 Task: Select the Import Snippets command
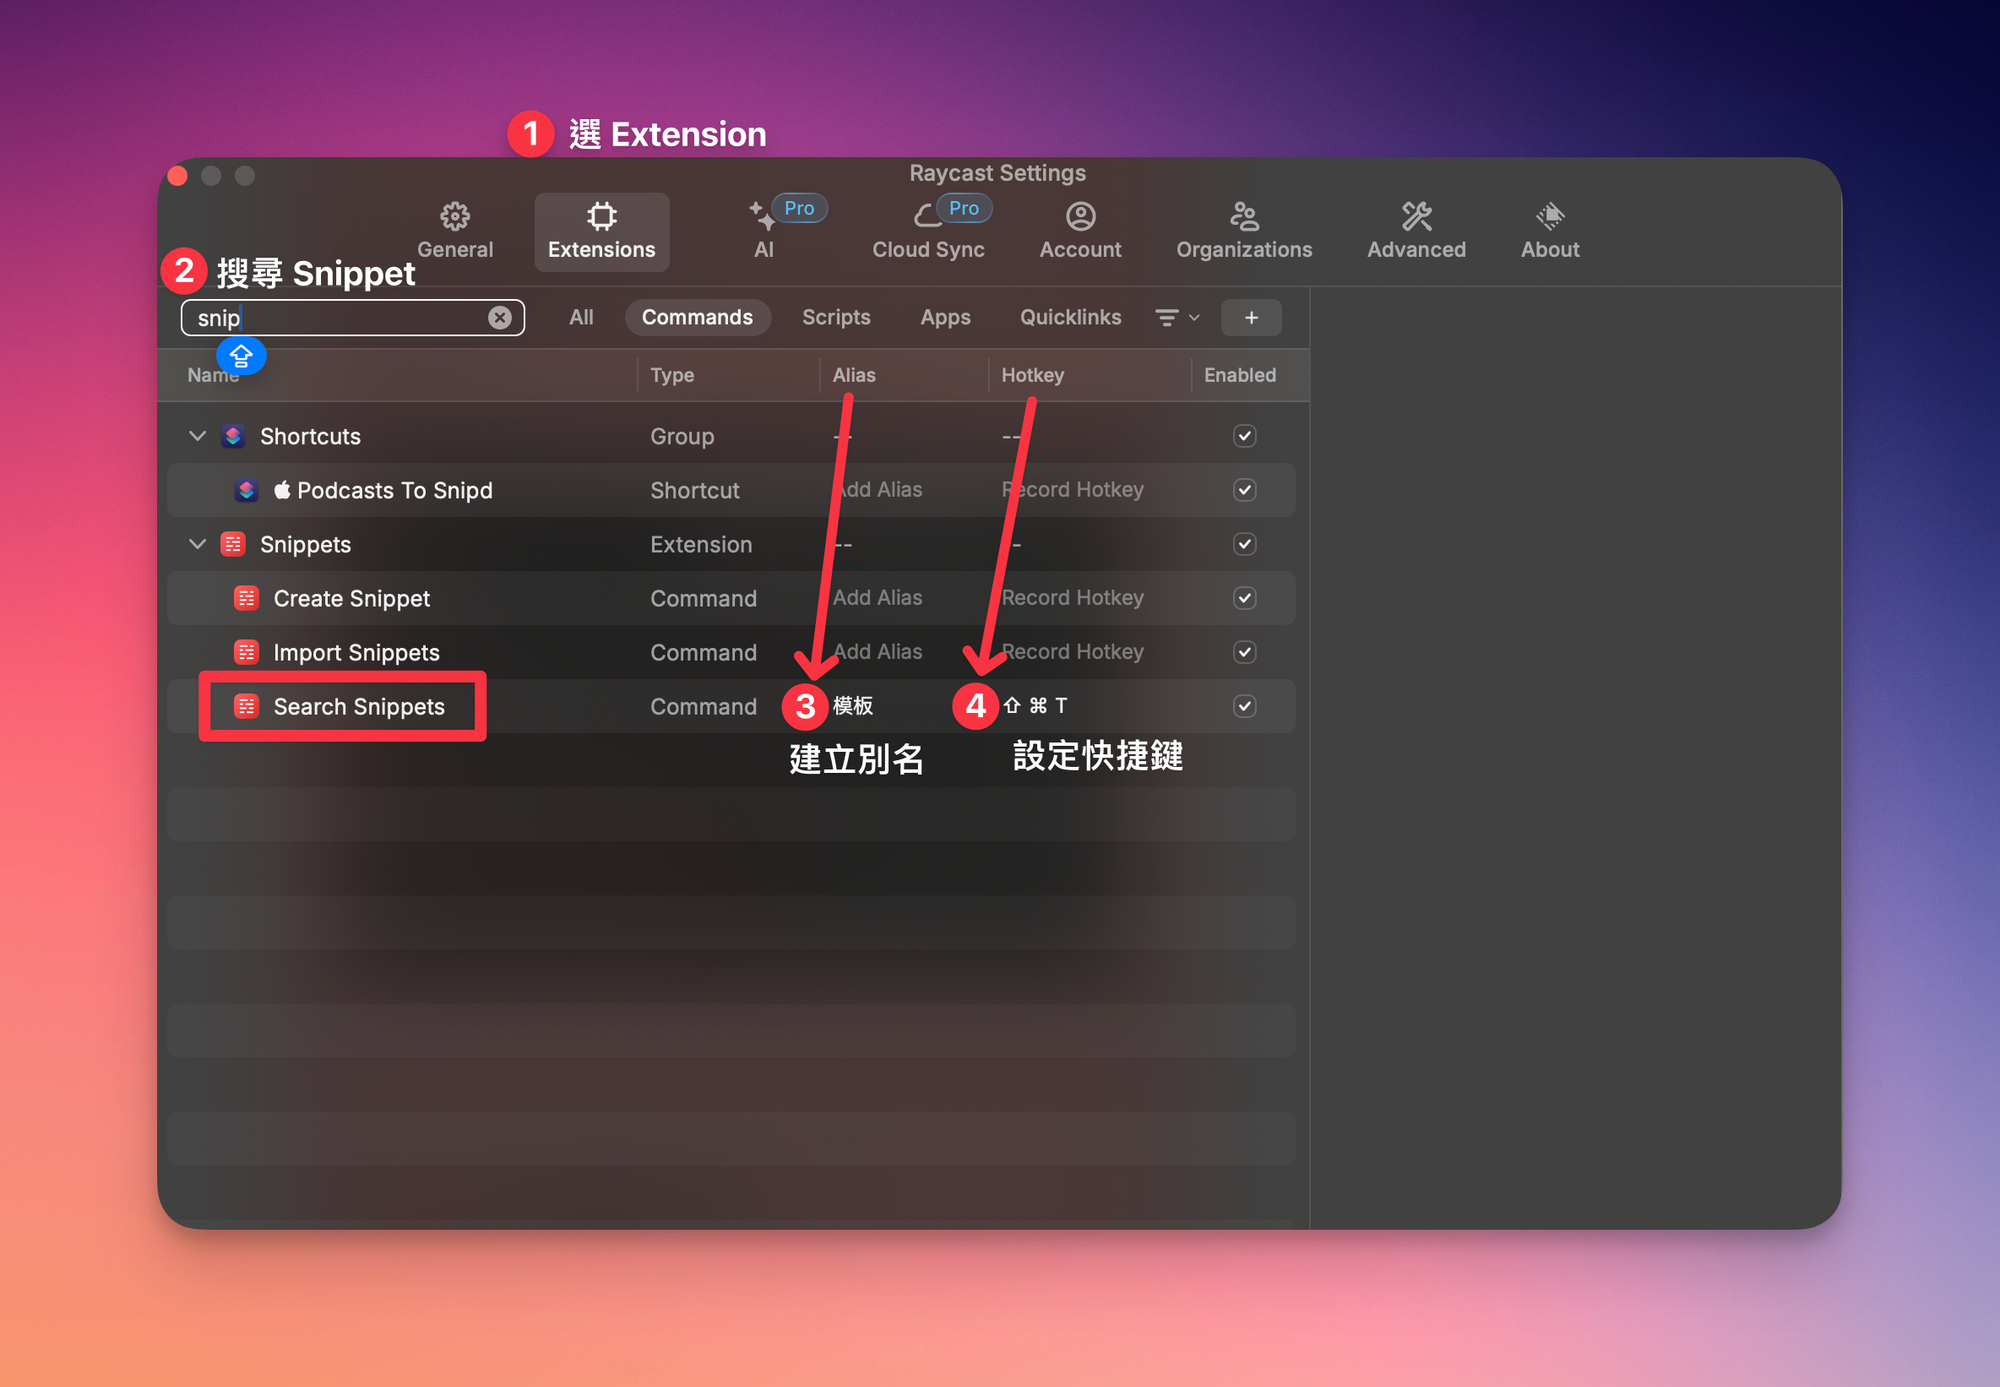(731, 652)
